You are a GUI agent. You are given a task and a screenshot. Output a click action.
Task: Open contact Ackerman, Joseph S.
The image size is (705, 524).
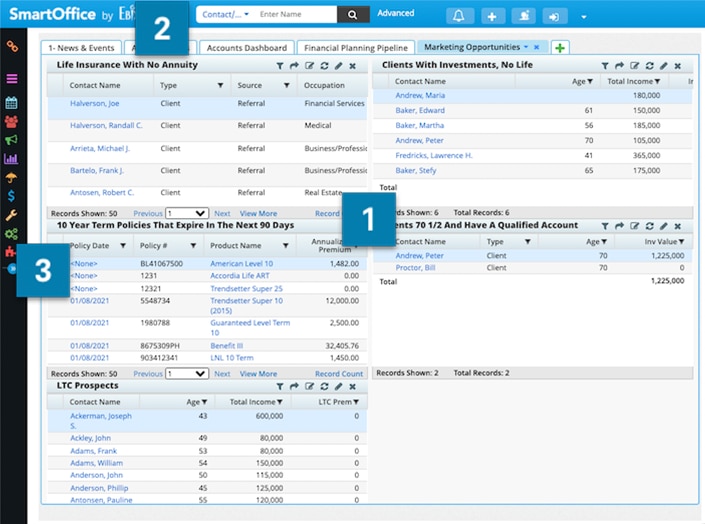(101, 421)
